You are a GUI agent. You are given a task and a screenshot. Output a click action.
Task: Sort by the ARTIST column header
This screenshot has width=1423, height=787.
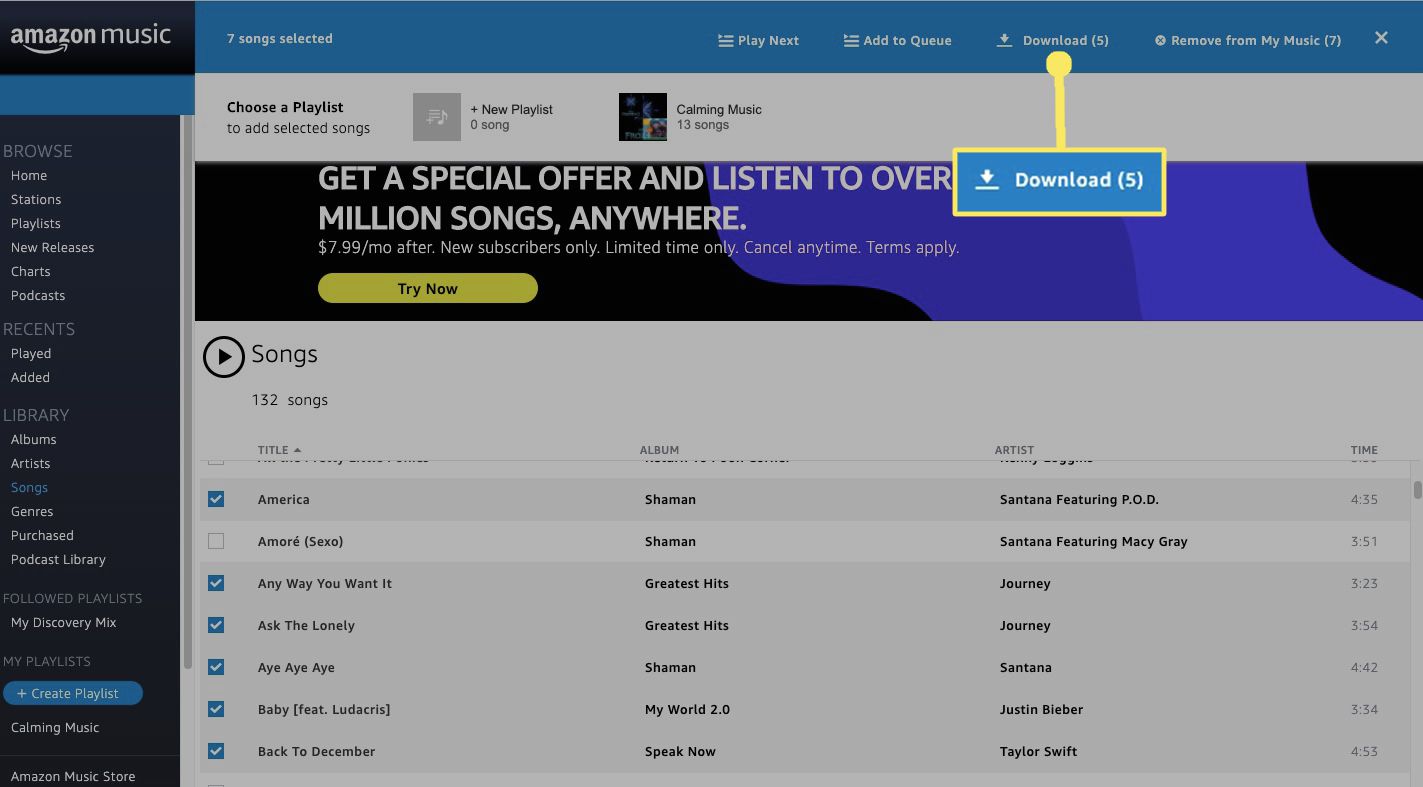tap(1014, 450)
